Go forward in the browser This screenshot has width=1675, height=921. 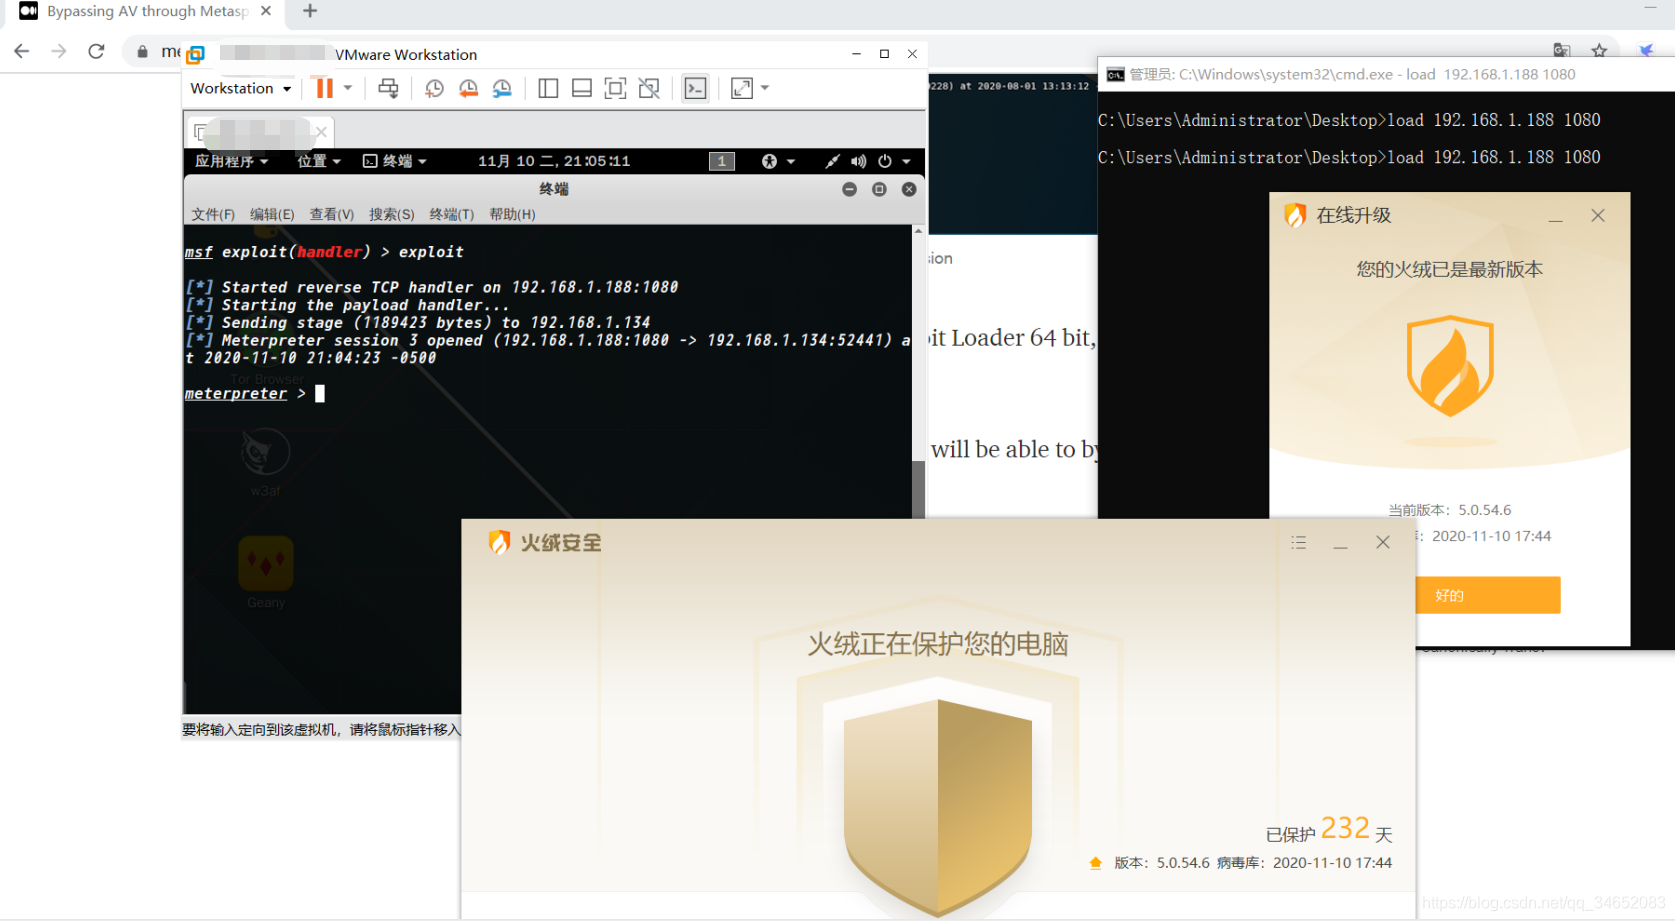(x=59, y=51)
